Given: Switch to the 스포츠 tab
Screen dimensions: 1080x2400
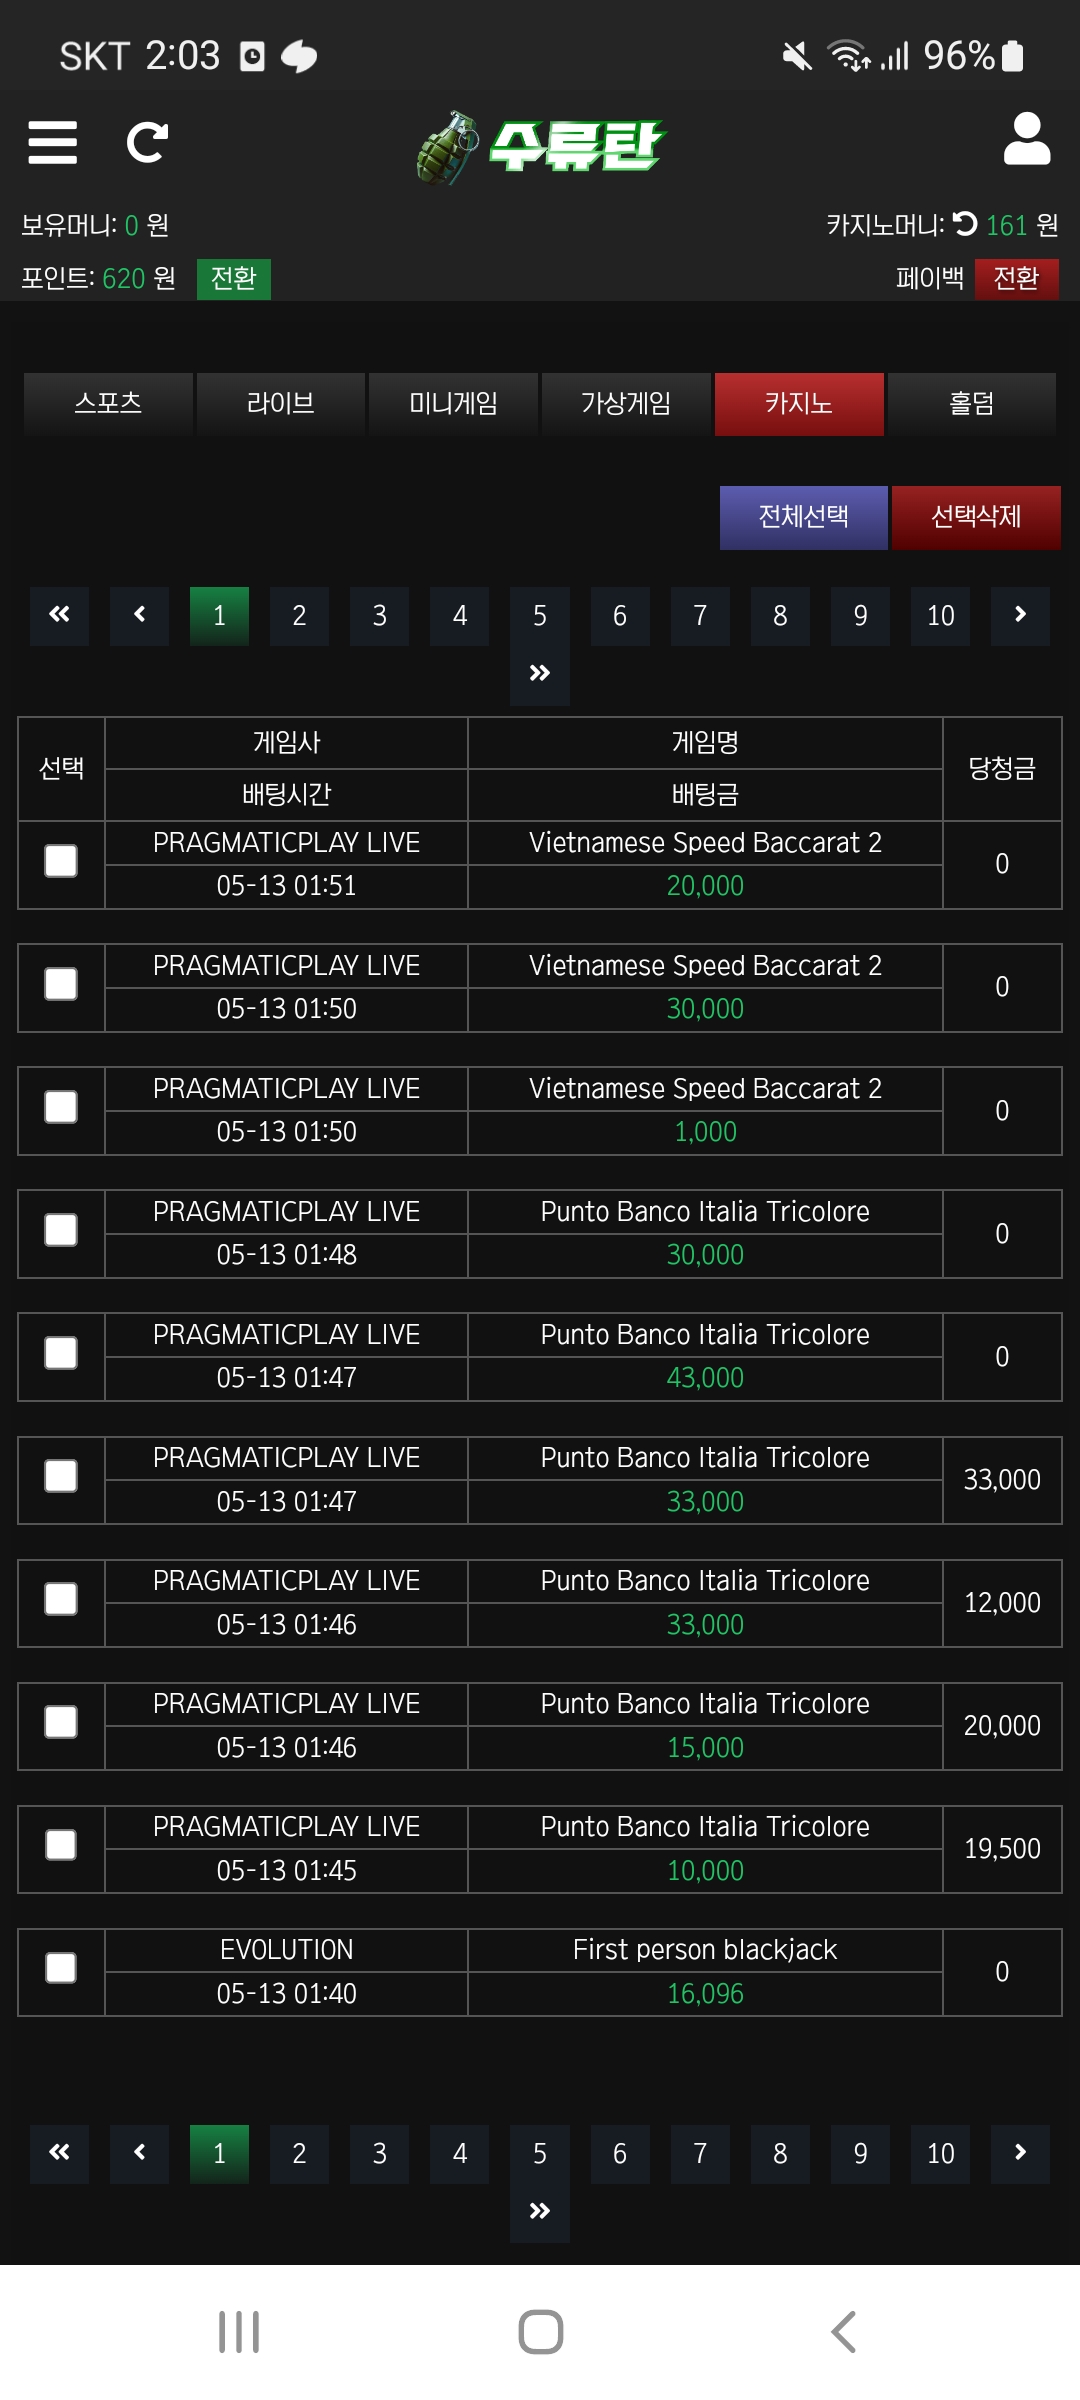Looking at the screenshot, I should coord(108,404).
